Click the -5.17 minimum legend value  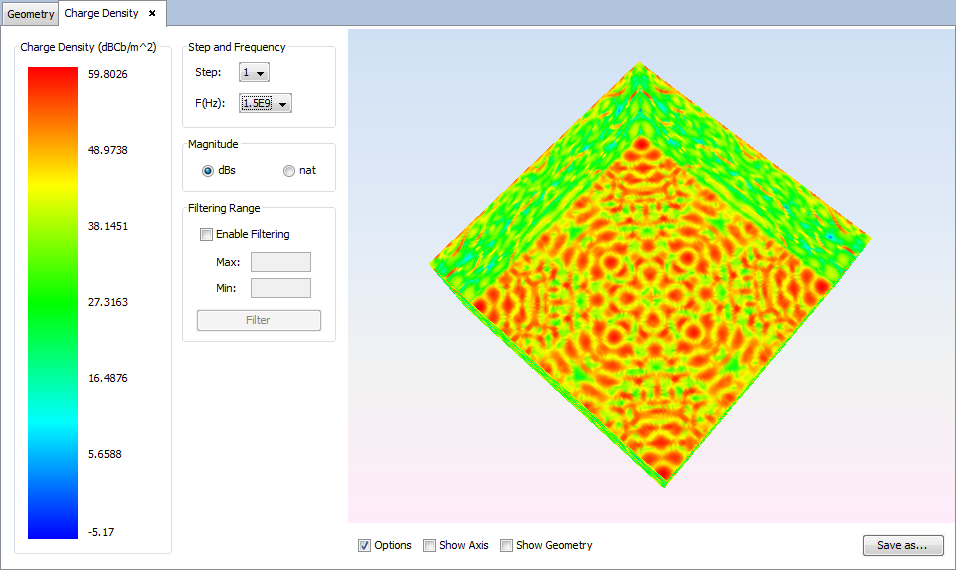[x=101, y=532]
